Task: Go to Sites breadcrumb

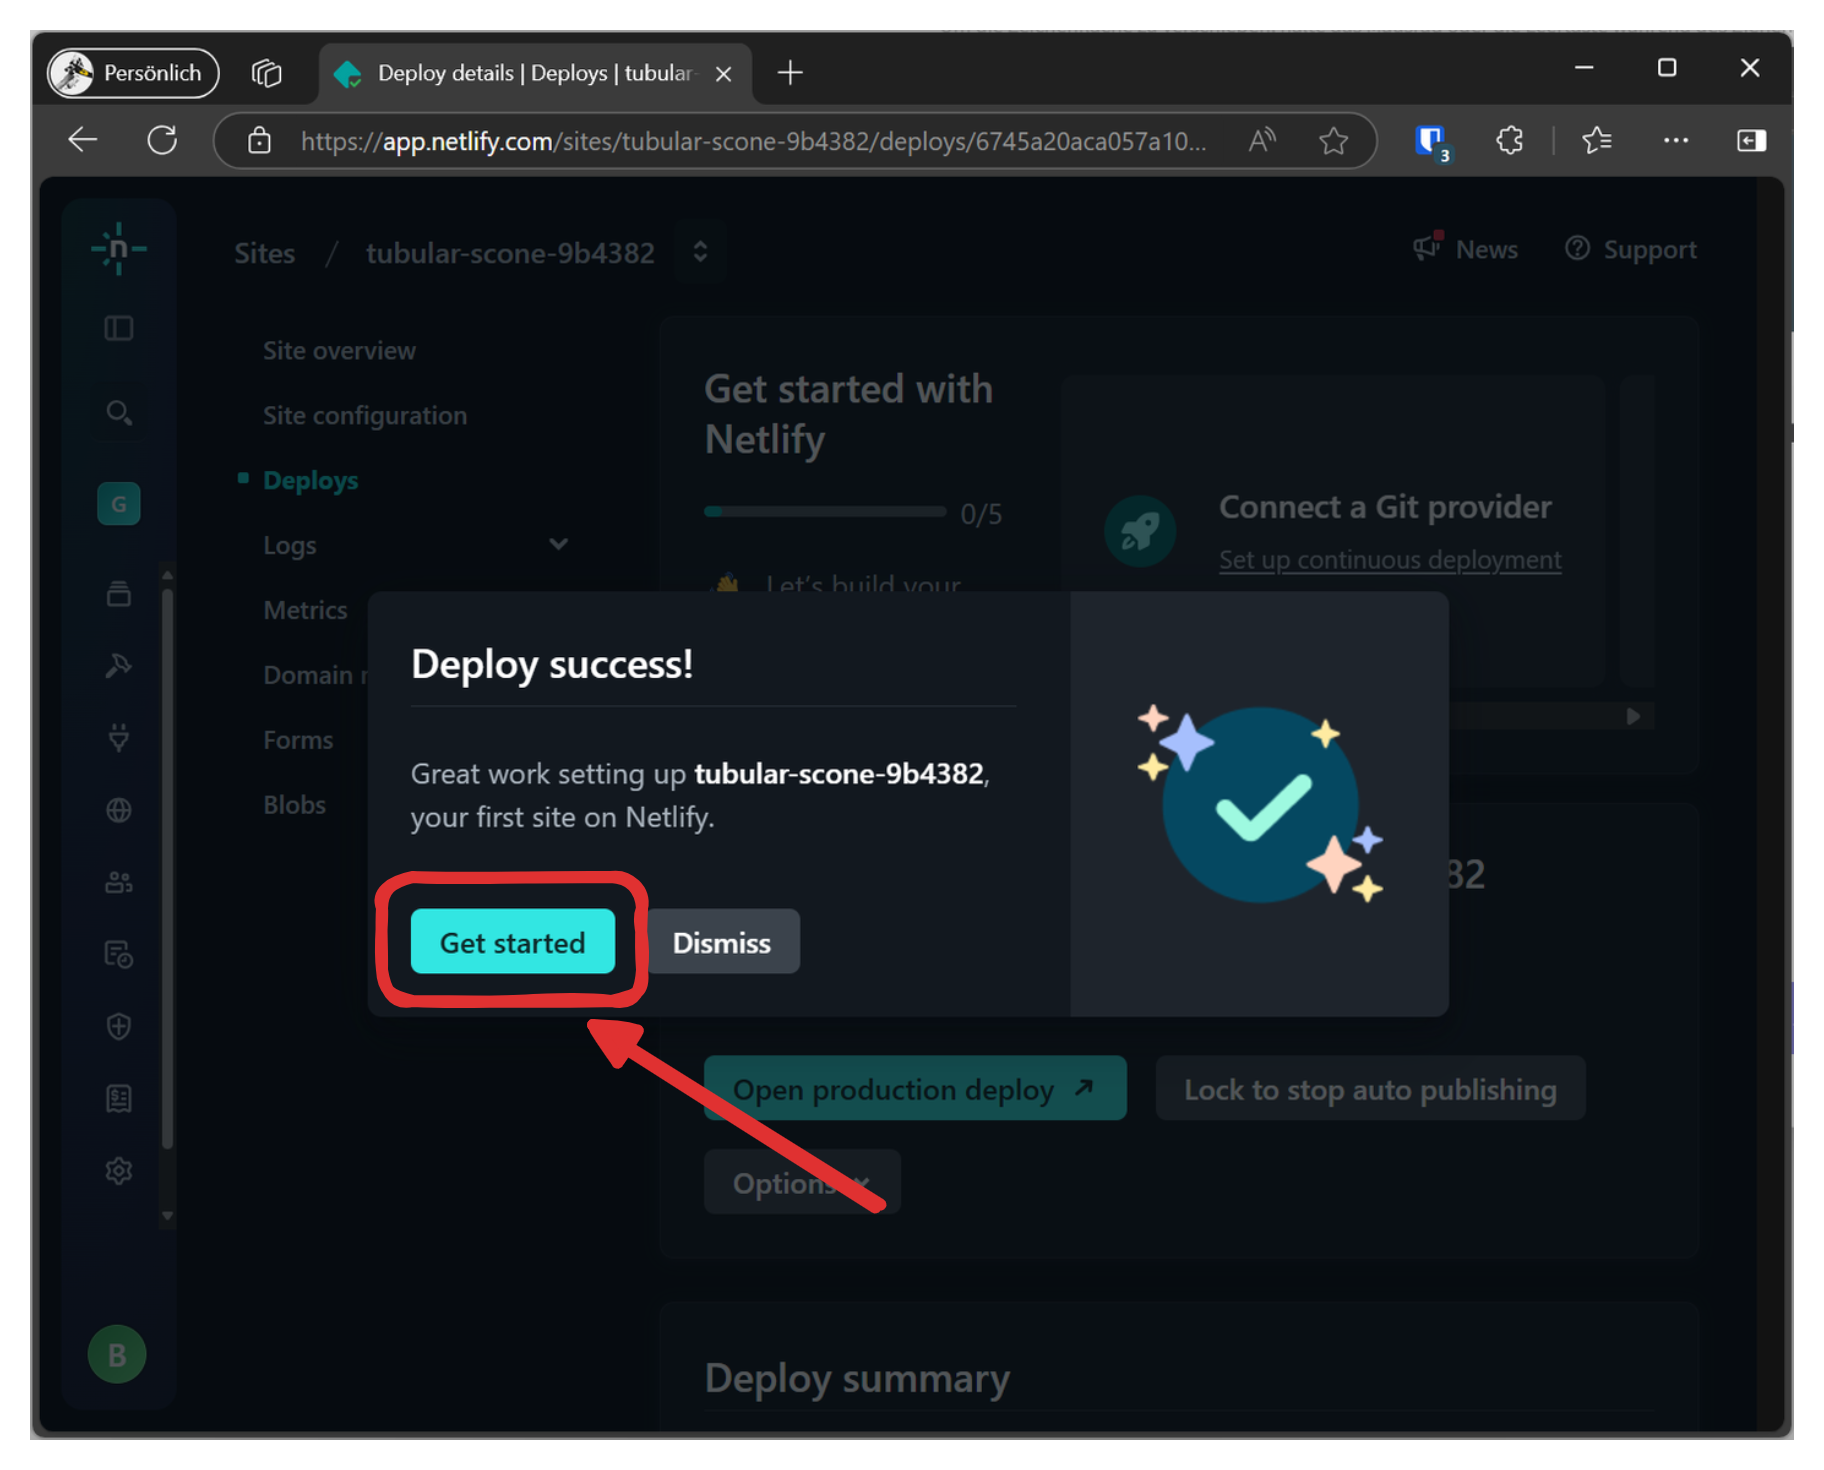Action: click(265, 253)
